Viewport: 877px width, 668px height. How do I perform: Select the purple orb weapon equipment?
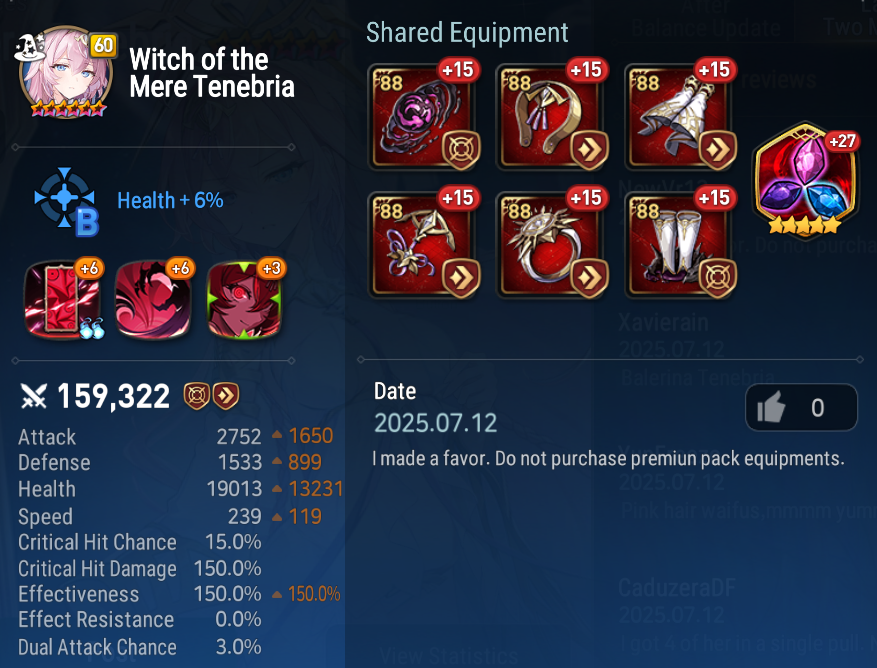[423, 116]
